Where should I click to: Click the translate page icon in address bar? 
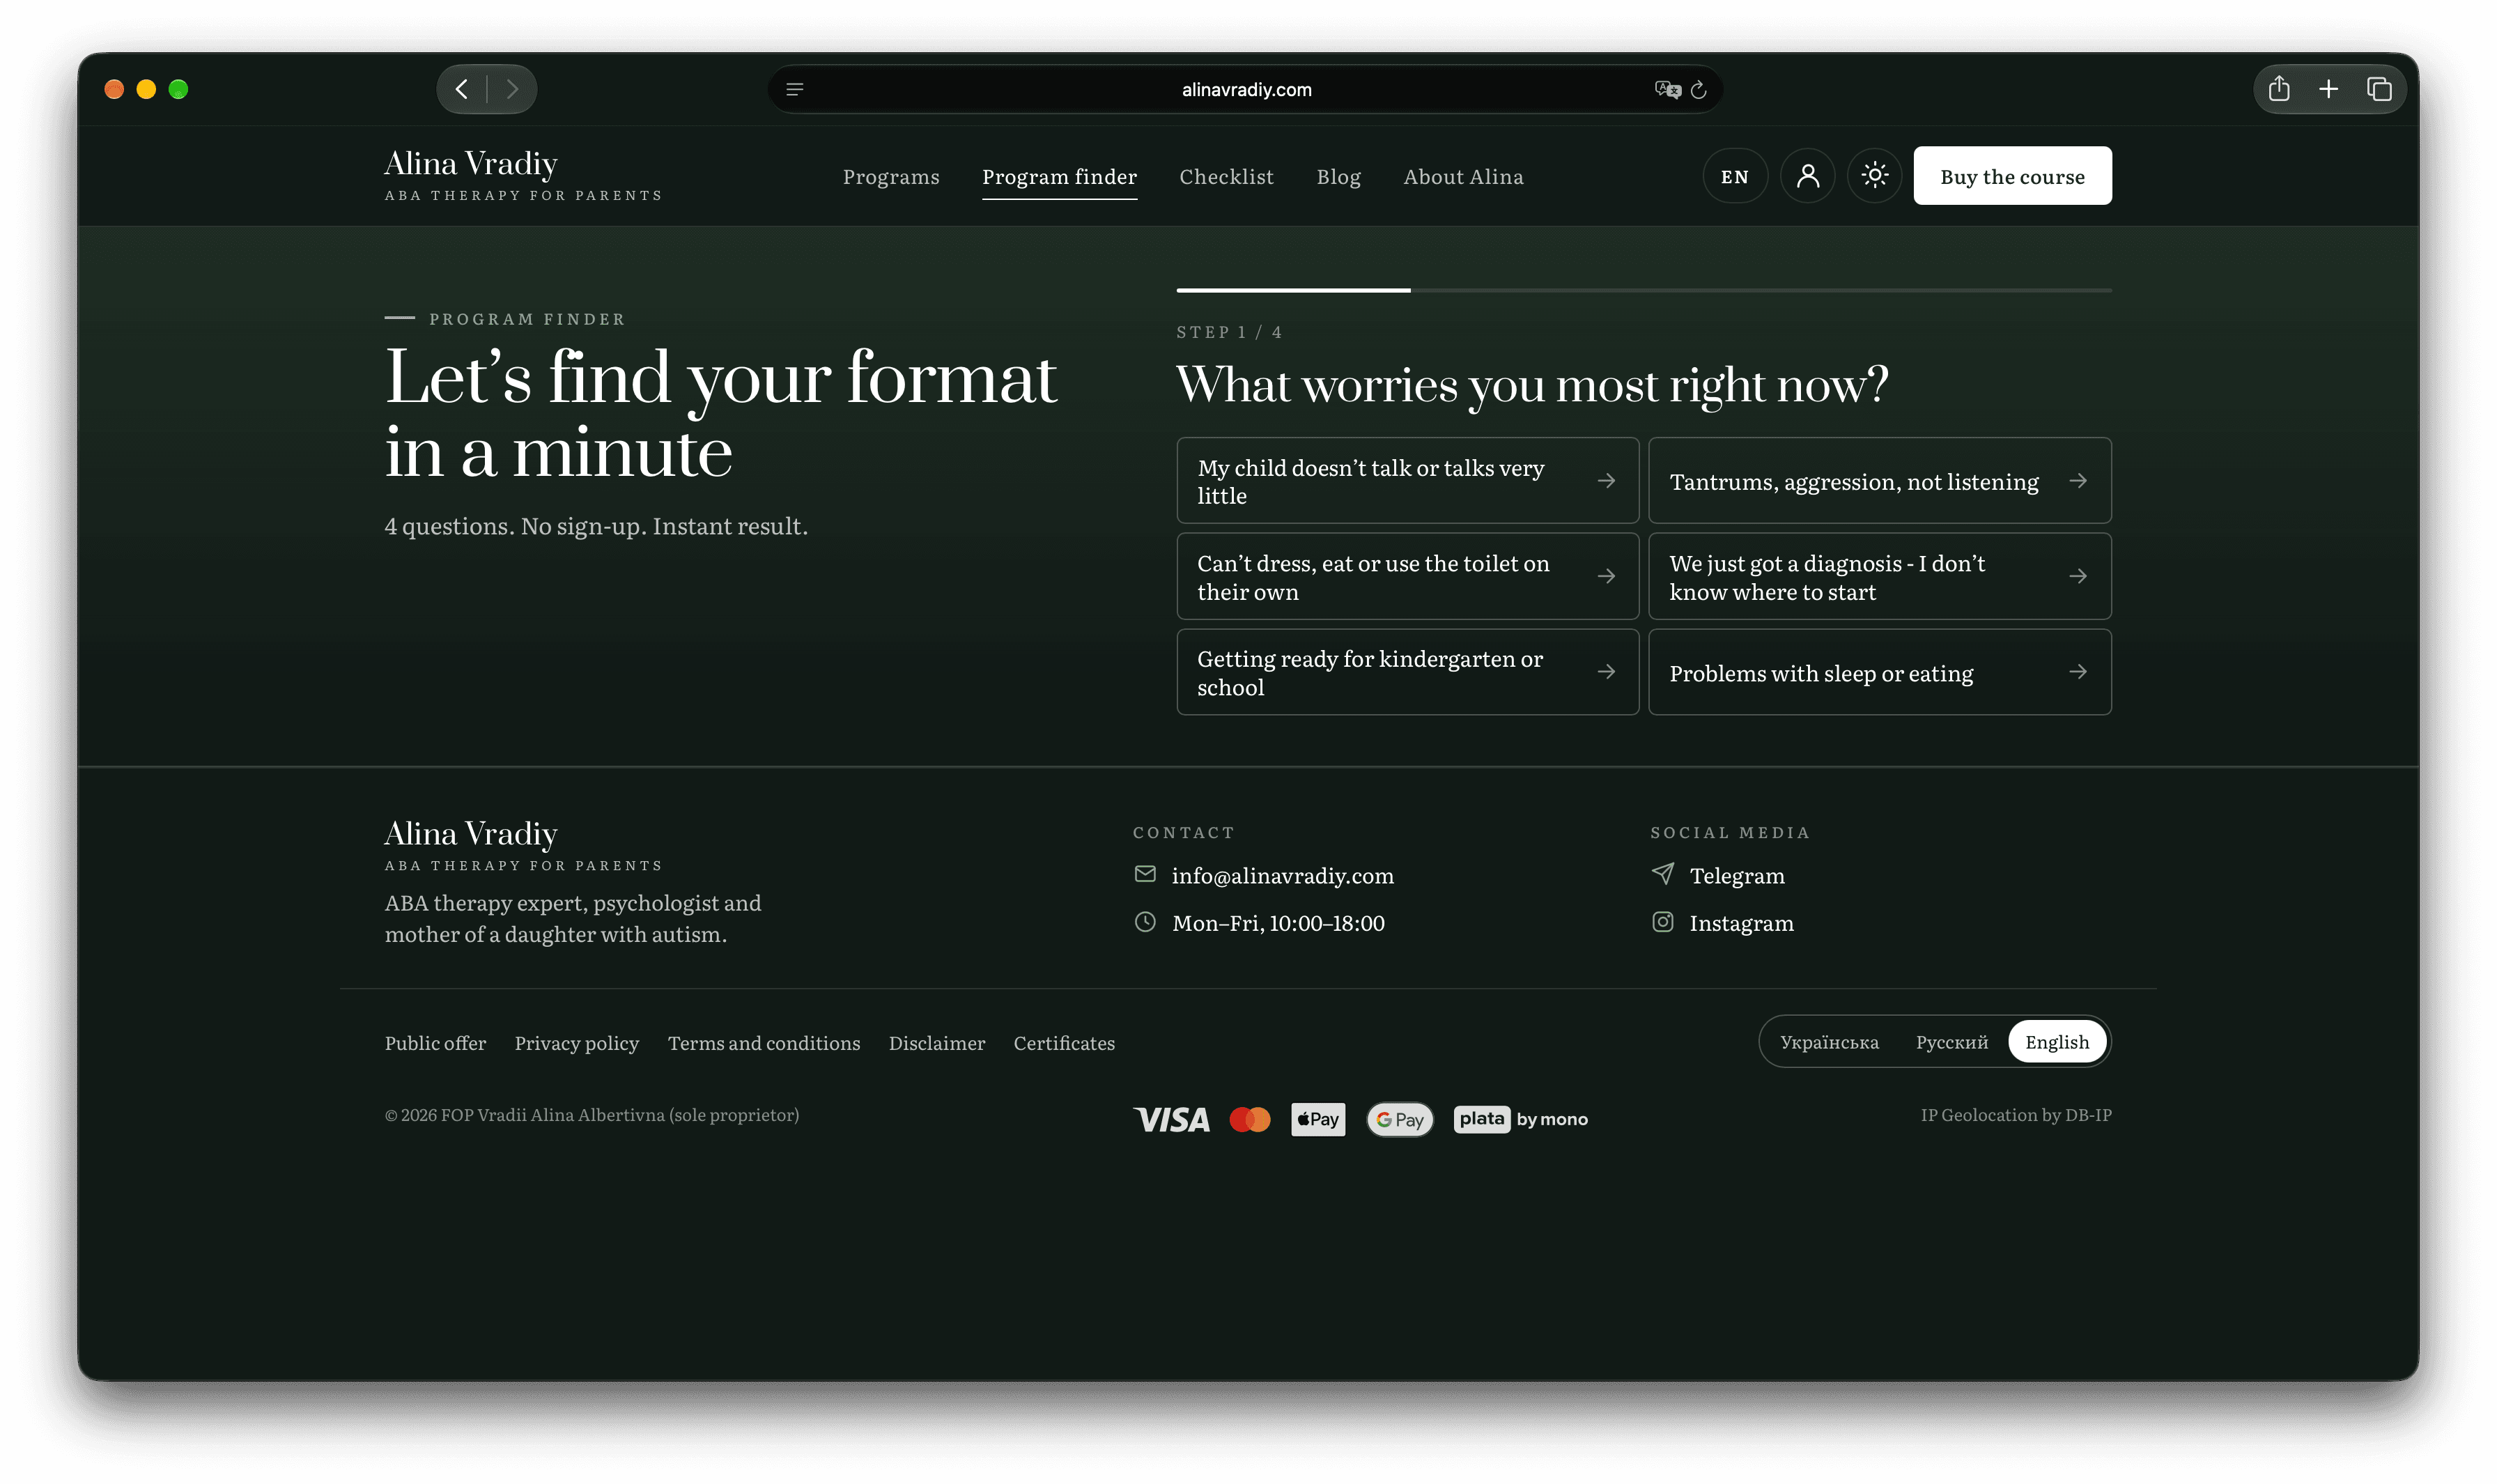tap(1667, 90)
